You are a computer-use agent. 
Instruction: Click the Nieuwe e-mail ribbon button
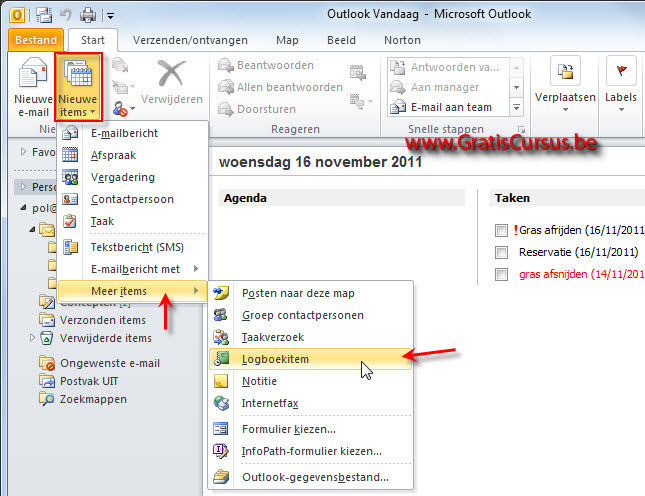(33, 88)
